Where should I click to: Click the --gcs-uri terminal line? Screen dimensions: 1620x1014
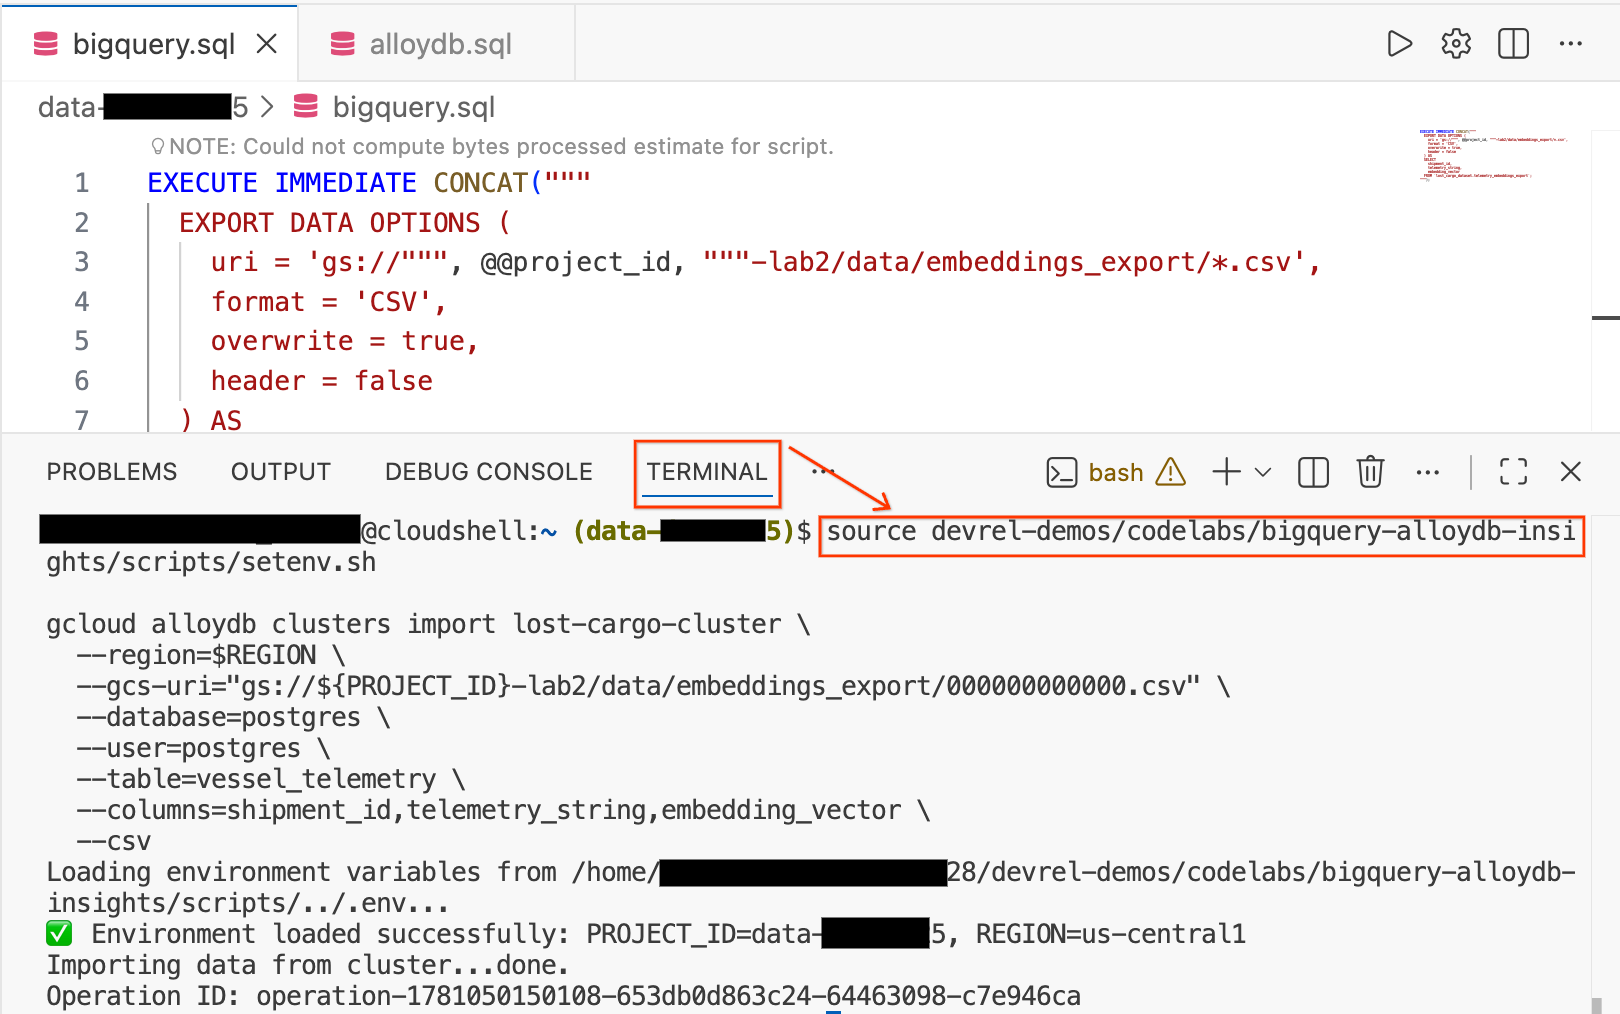(653, 686)
